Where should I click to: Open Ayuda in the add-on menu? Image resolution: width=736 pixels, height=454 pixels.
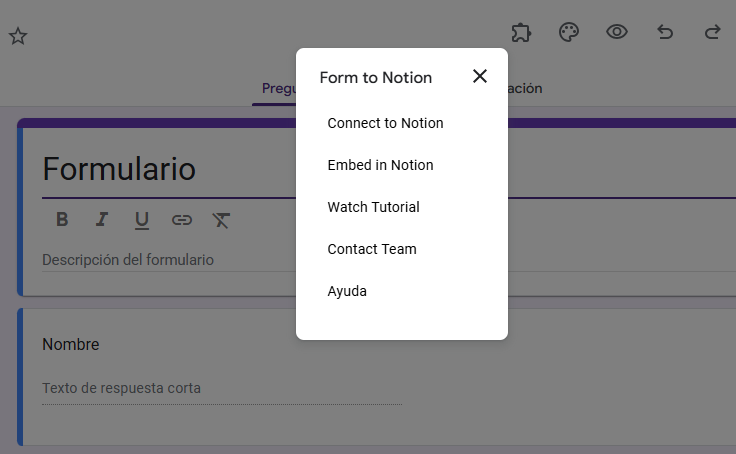[x=347, y=291]
